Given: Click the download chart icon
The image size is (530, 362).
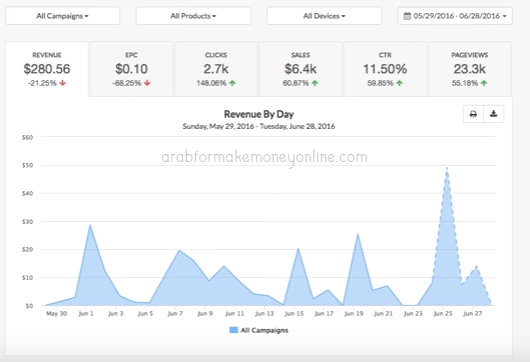Looking at the screenshot, I should pyautogui.click(x=493, y=114).
